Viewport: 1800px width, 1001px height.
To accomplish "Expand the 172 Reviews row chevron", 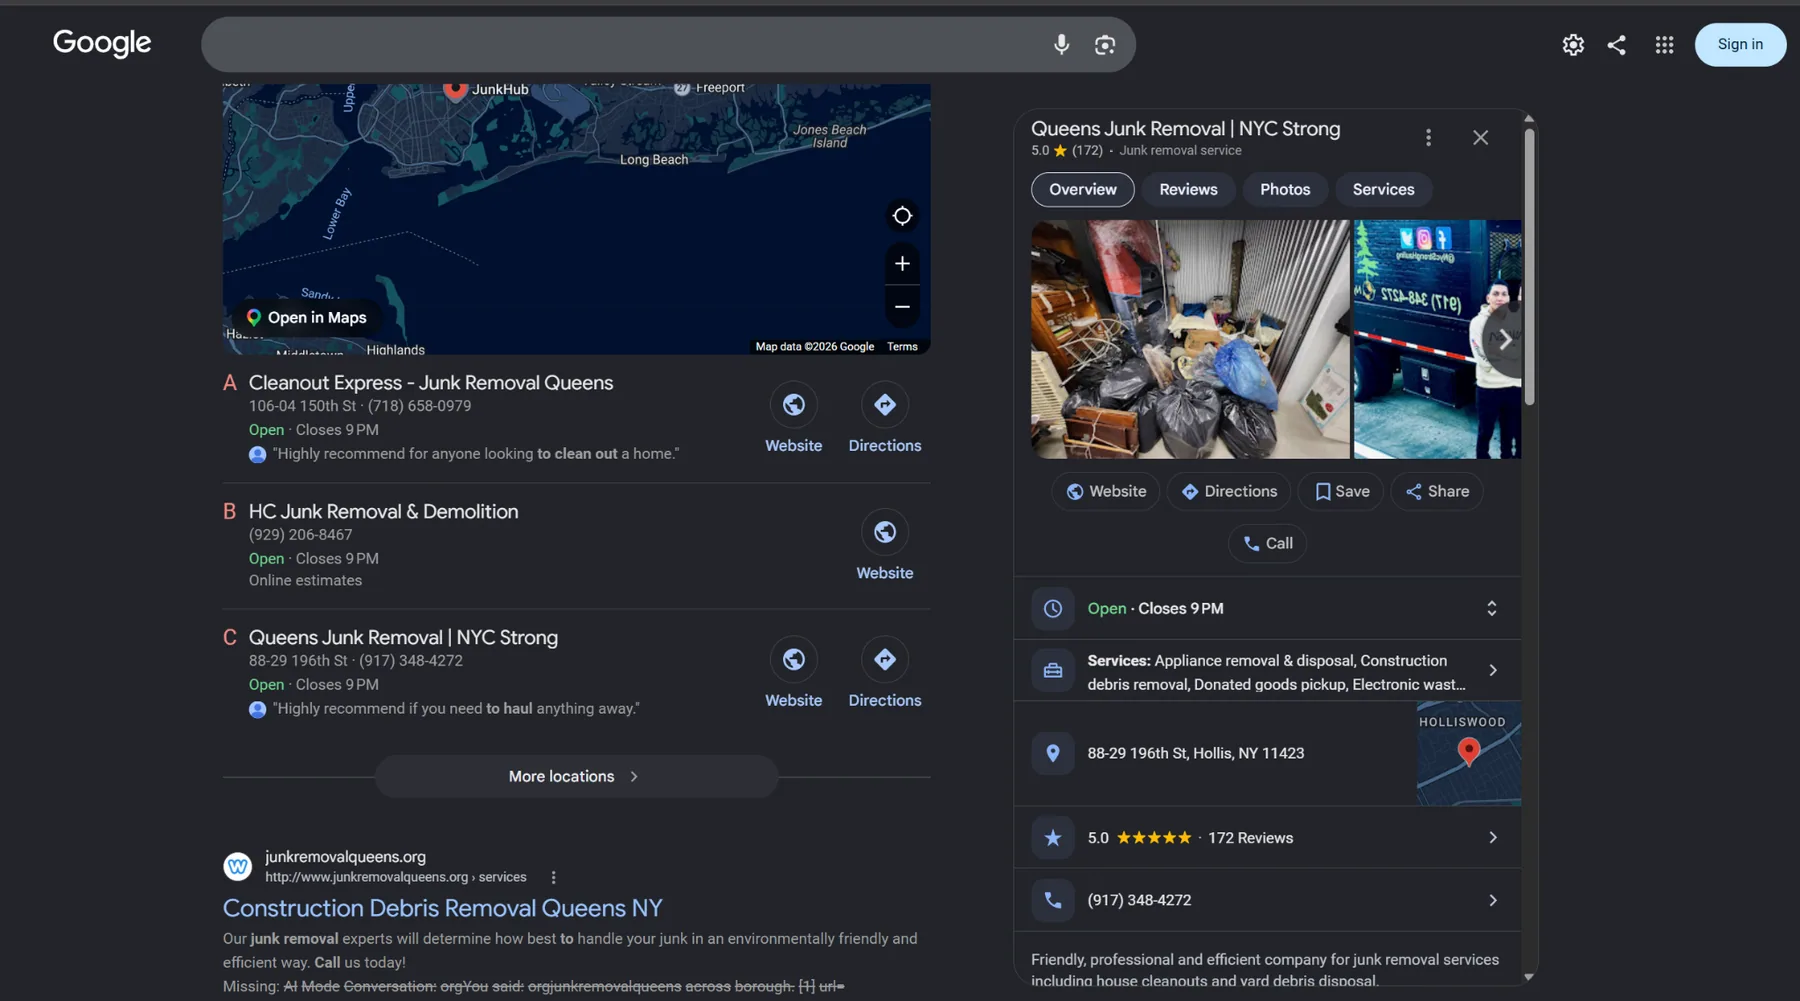I will [x=1493, y=838].
